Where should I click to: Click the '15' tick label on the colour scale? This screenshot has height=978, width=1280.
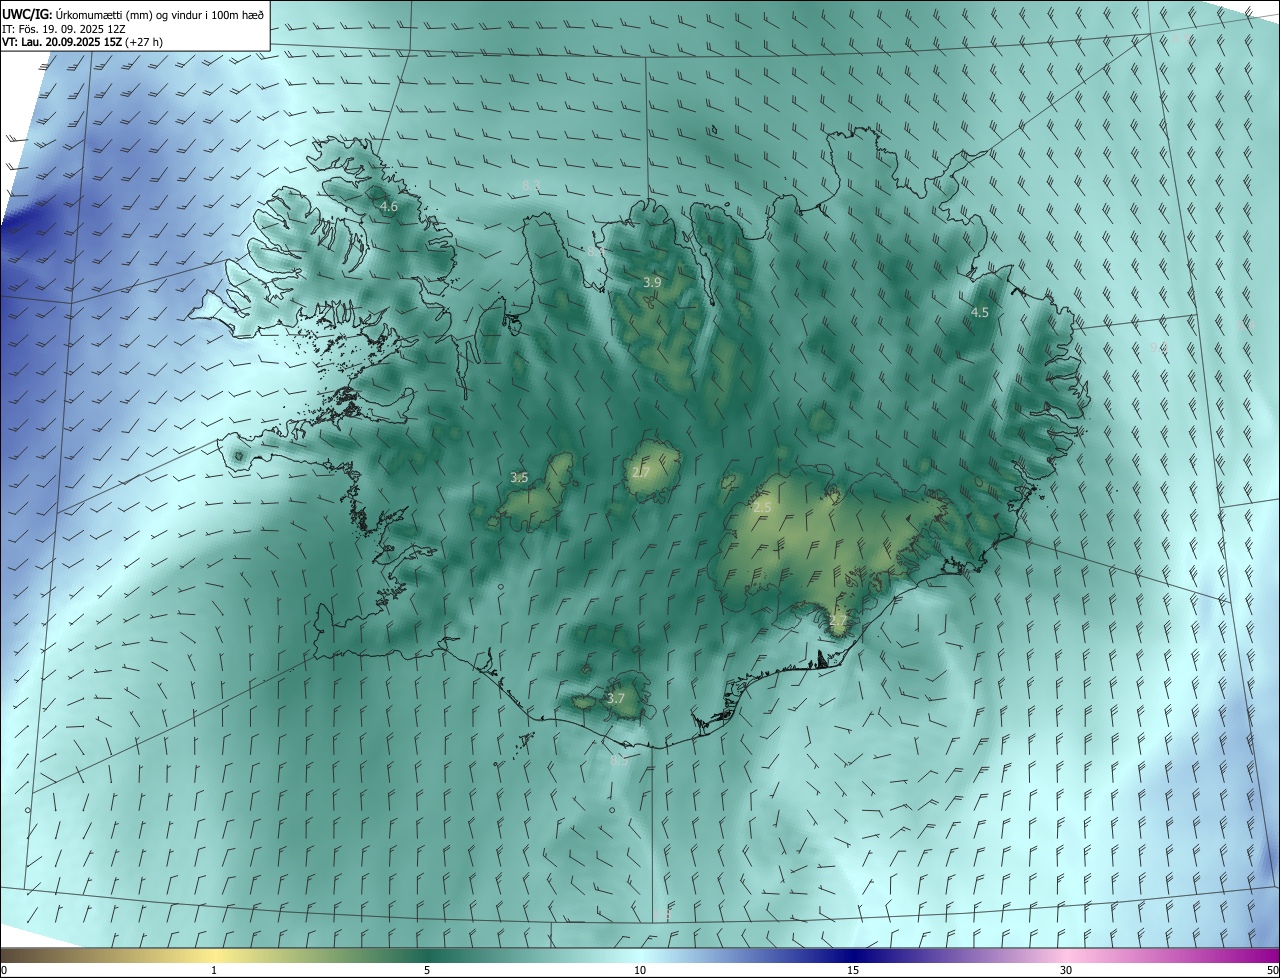853,970
